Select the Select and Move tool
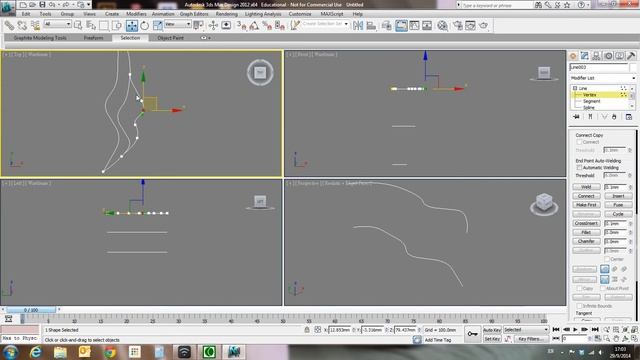Image resolution: width=640 pixels, height=360 pixels. [x=131, y=25]
